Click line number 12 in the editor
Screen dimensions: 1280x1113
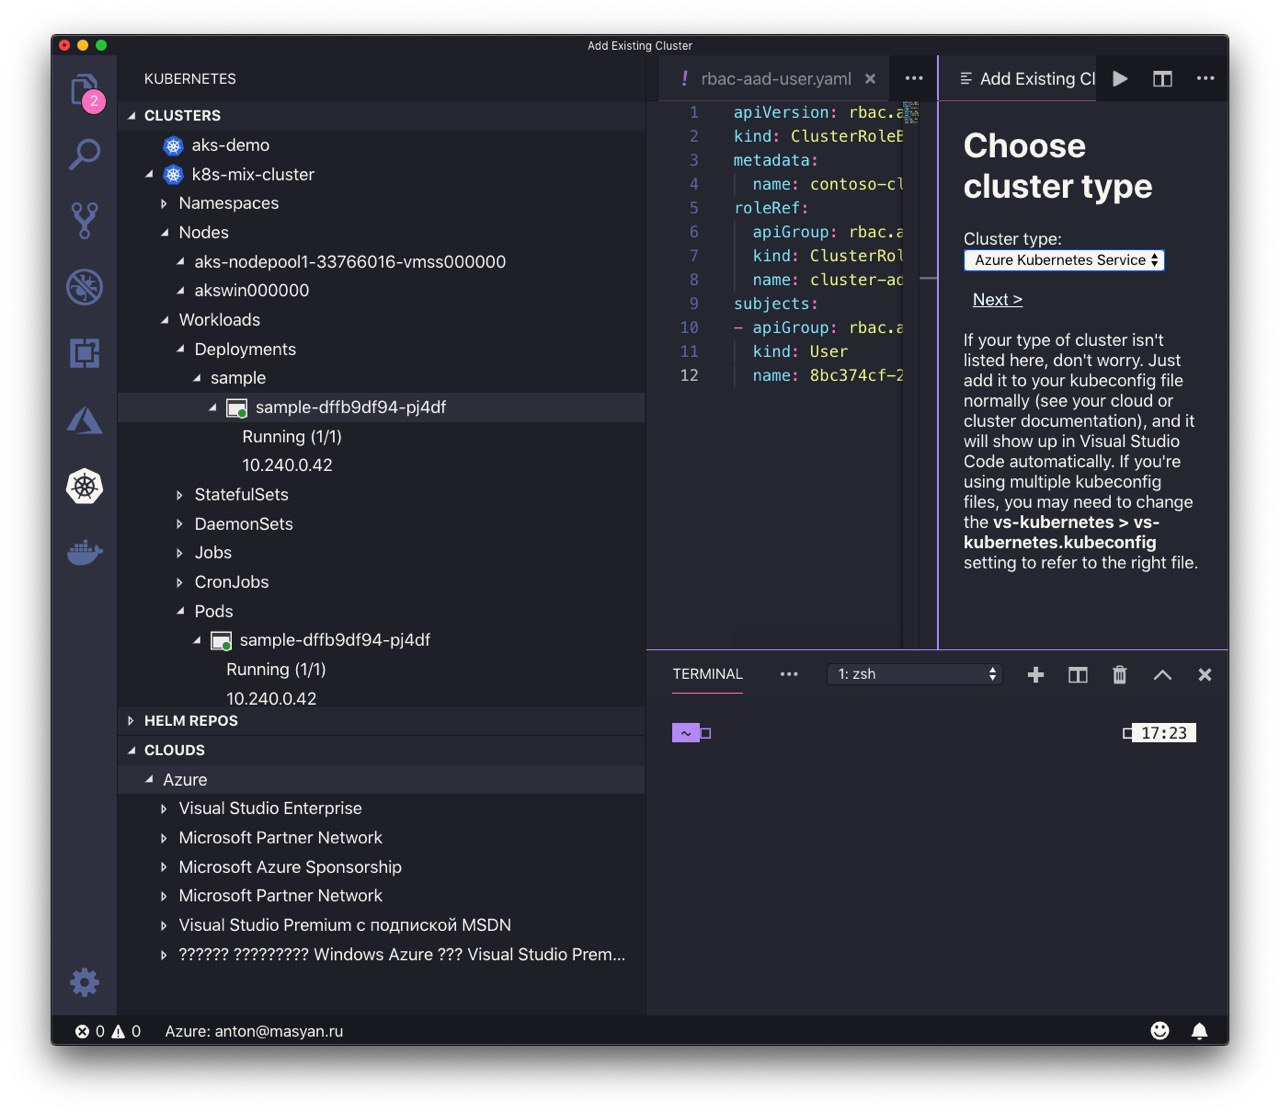(689, 375)
